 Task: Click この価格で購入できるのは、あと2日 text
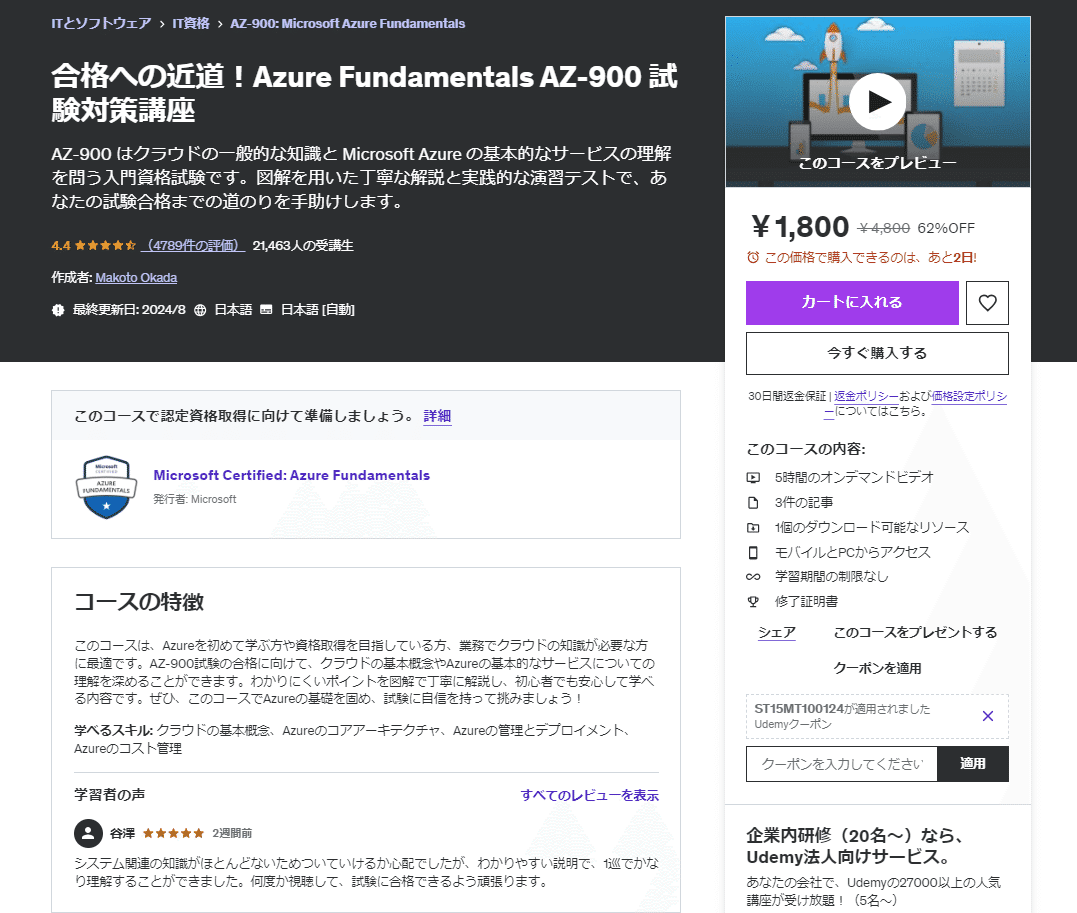click(870, 257)
